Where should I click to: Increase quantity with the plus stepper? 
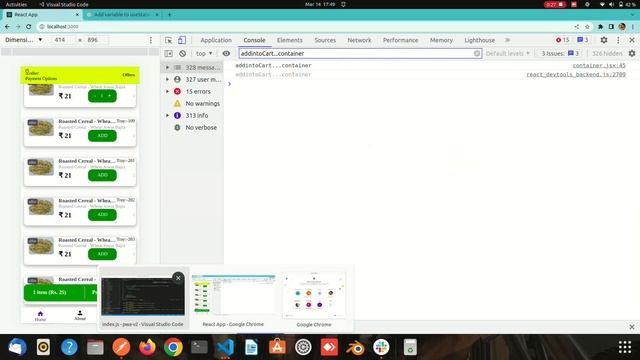click(x=109, y=96)
